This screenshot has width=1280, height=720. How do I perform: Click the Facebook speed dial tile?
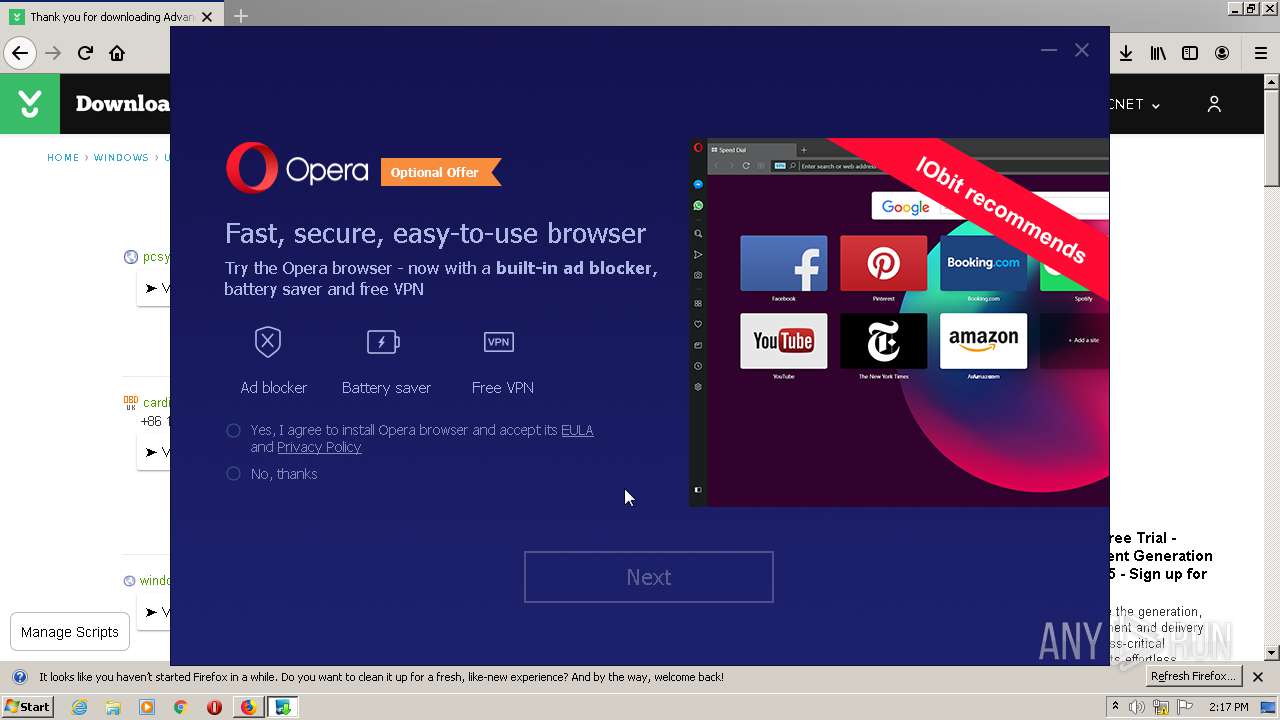click(784, 264)
